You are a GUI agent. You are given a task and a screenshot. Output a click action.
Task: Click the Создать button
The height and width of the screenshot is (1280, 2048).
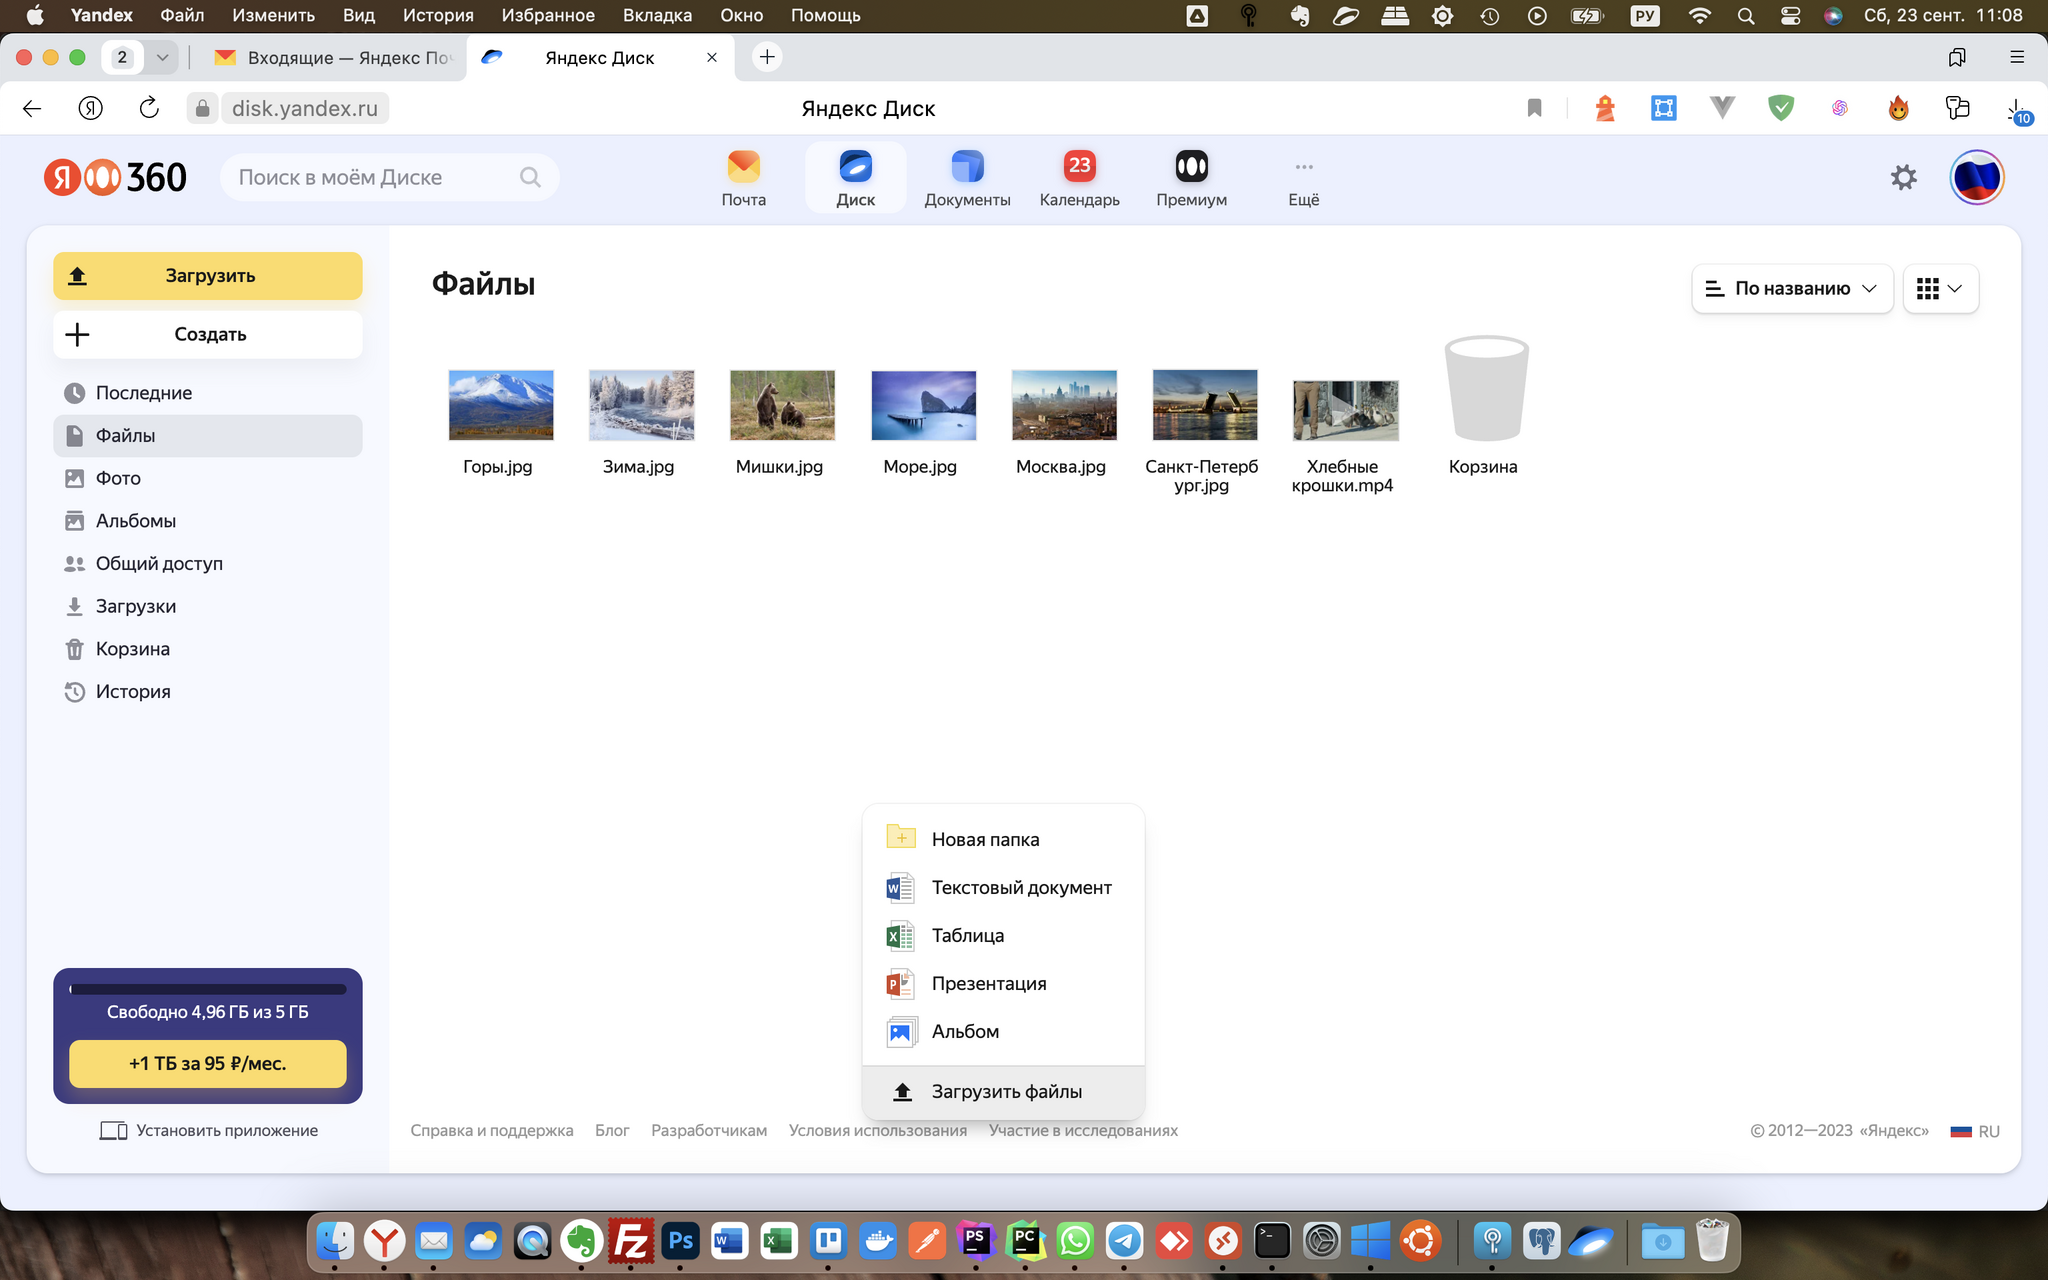point(208,334)
